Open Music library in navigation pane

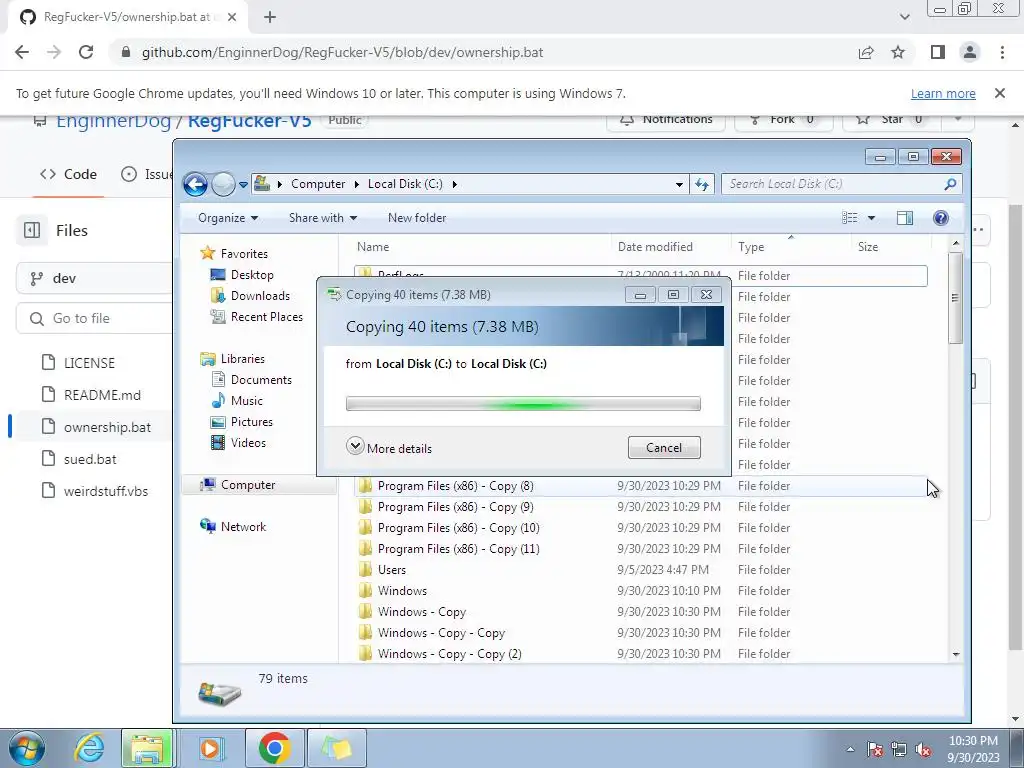(x=247, y=401)
